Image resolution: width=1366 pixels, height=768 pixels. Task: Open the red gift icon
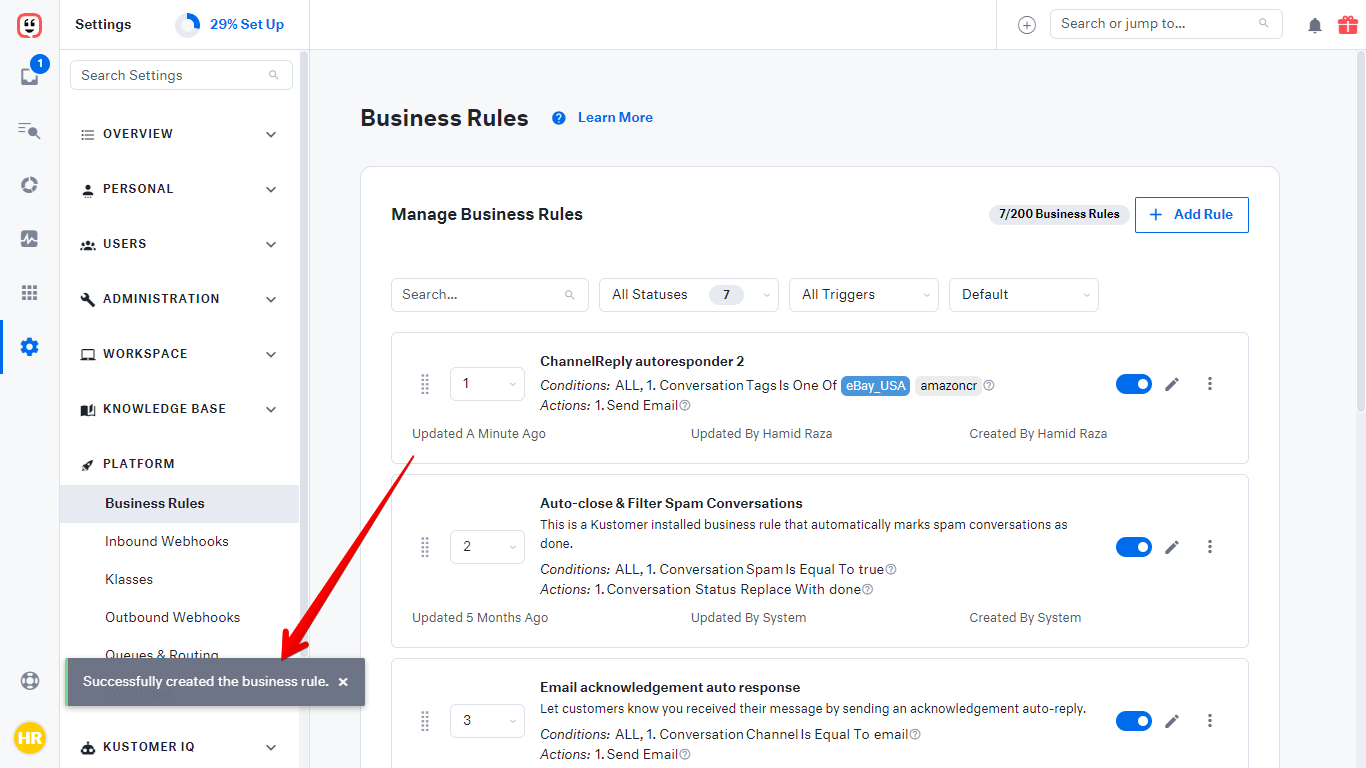tap(1348, 24)
